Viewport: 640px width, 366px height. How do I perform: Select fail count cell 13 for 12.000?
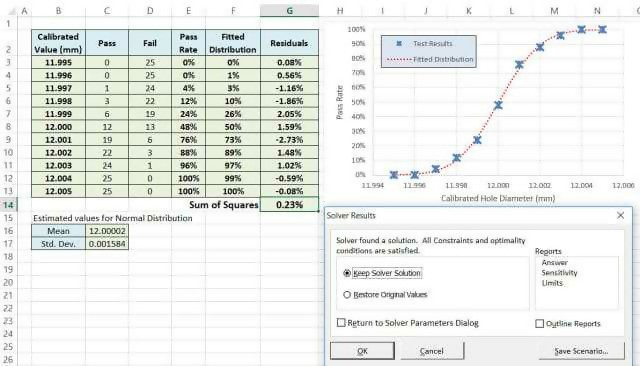(150, 127)
